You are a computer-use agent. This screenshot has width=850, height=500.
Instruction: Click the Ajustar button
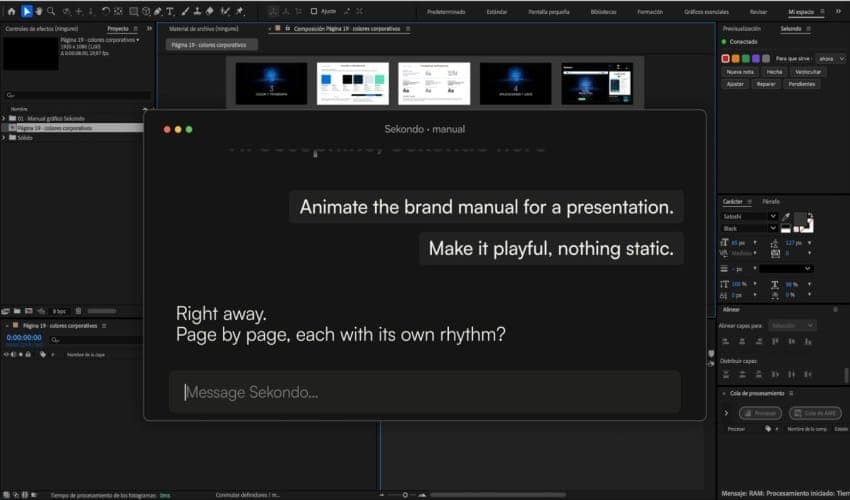click(735, 84)
